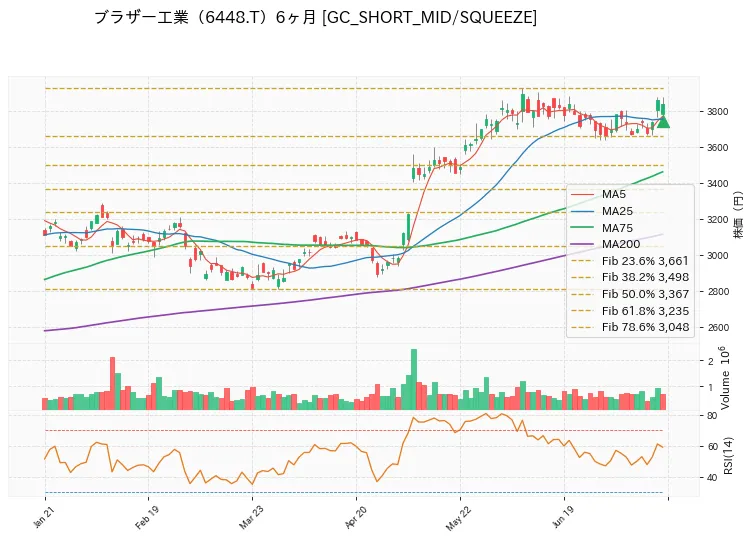This screenshot has width=752, height=540.
Task: Click the Feb 19 date axis label
Action: pos(146,517)
